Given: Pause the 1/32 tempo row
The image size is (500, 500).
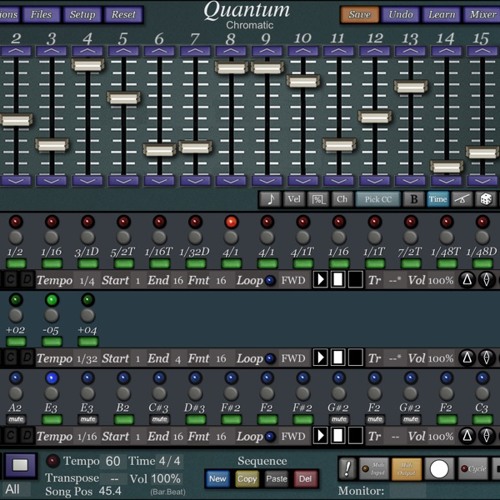Looking at the screenshot, I should [x=338, y=358].
